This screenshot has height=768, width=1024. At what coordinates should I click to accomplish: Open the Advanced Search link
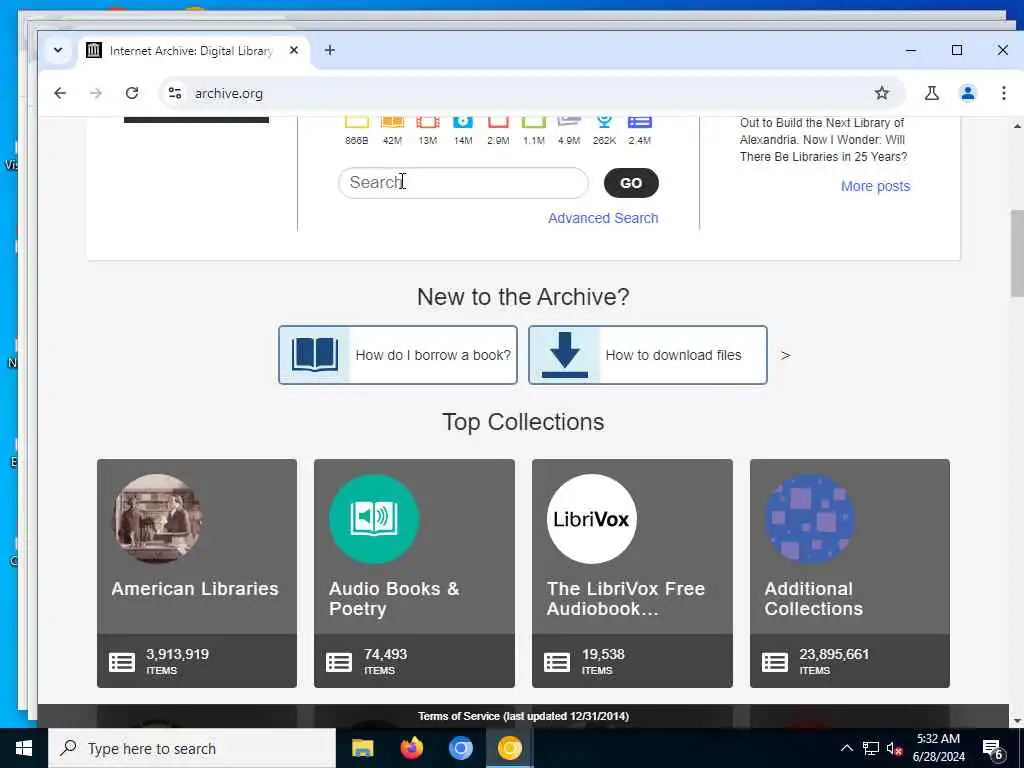click(x=603, y=218)
